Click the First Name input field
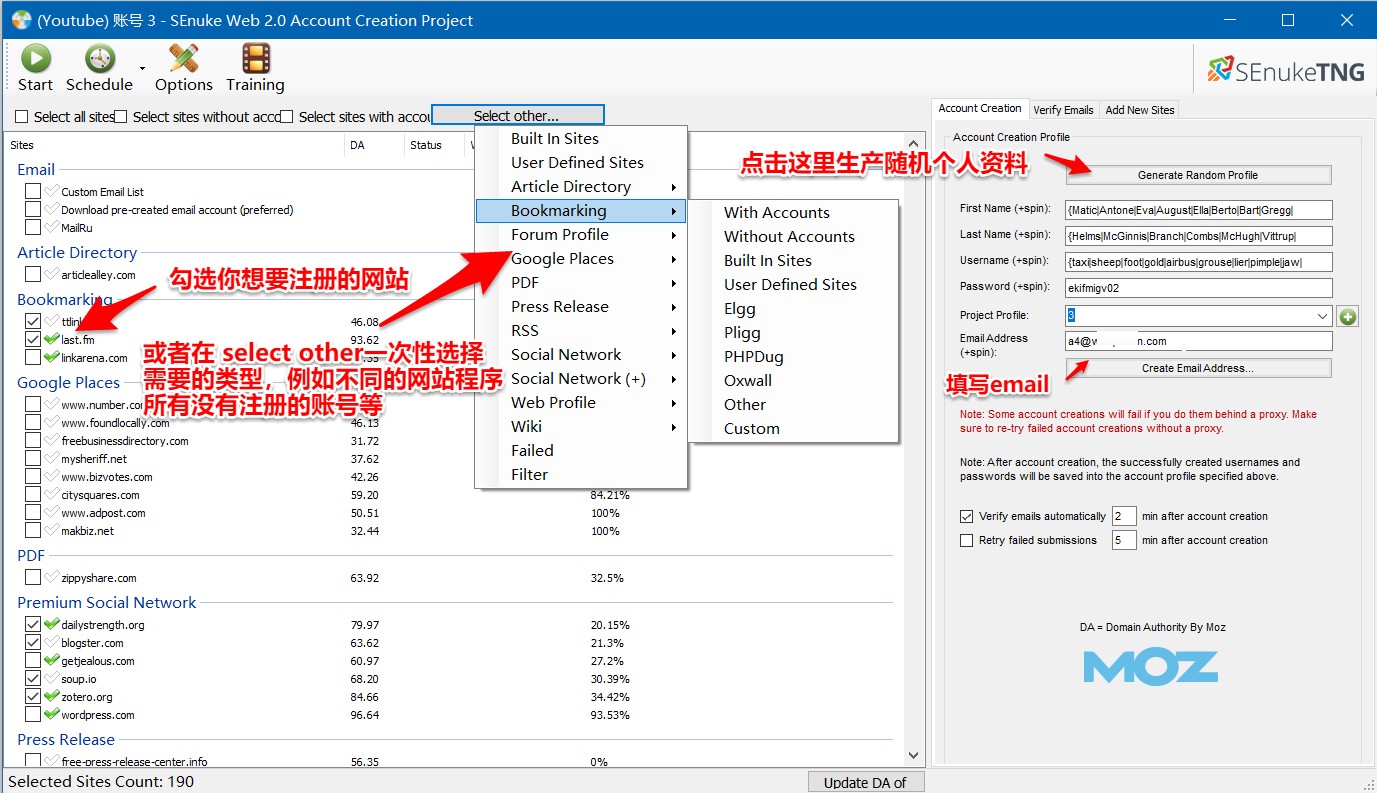The height and width of the screenshot is (793, 1377). [1198, 210]
